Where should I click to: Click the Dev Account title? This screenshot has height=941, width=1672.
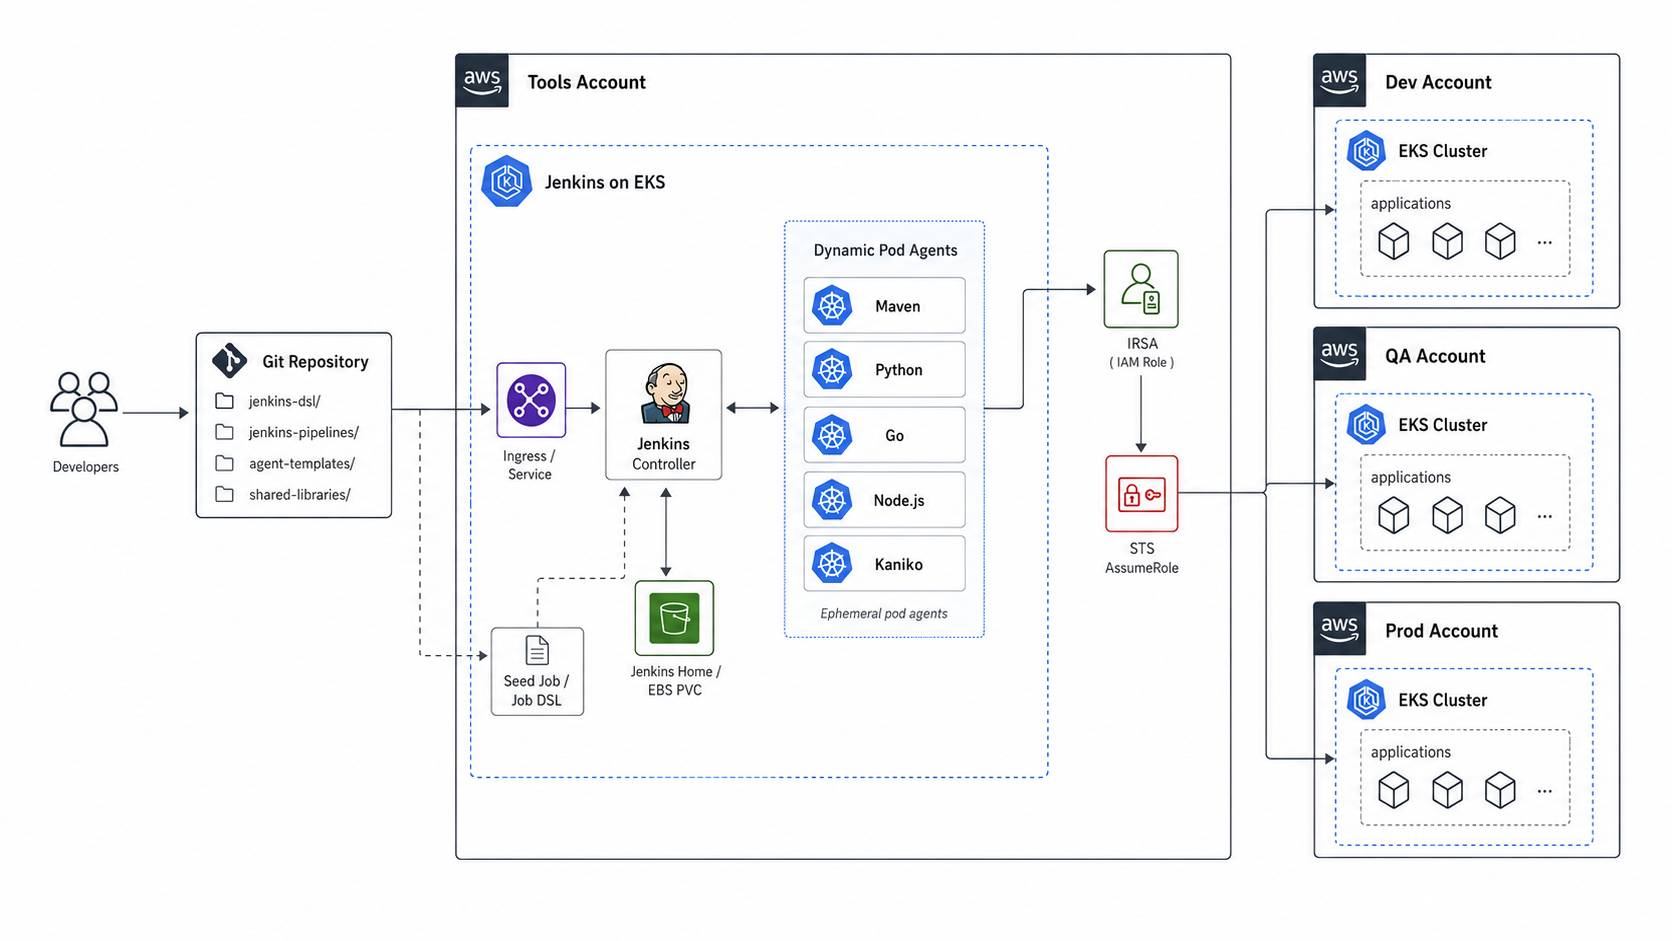point(1438,82)
